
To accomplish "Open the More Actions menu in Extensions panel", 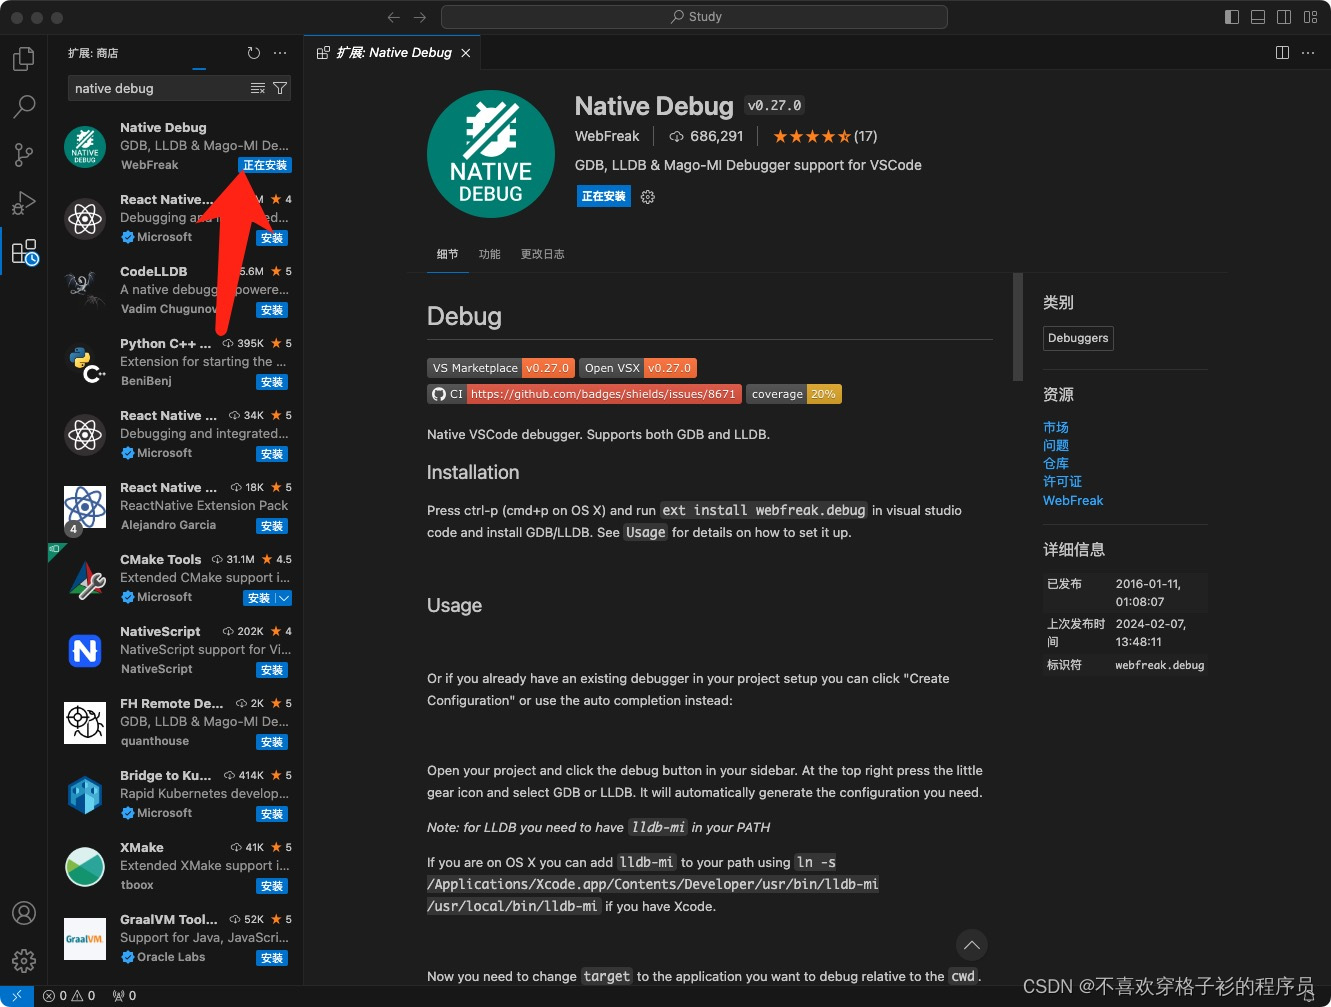I will point(279,53).
